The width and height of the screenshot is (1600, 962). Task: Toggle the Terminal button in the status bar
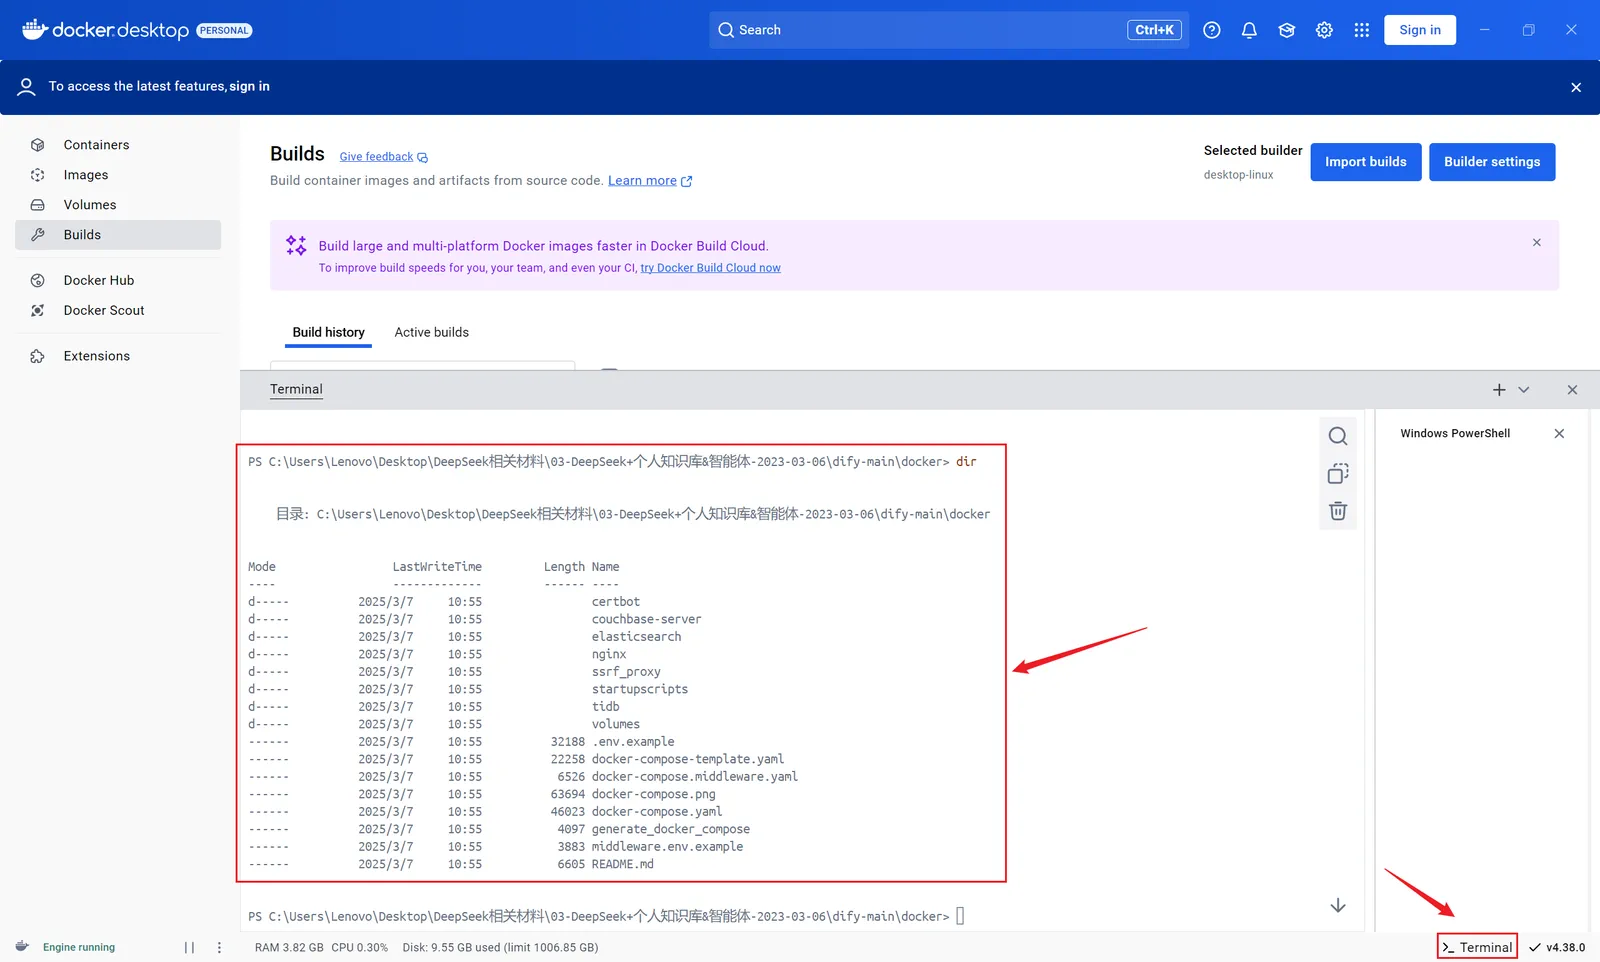(x=1477, y=948)
